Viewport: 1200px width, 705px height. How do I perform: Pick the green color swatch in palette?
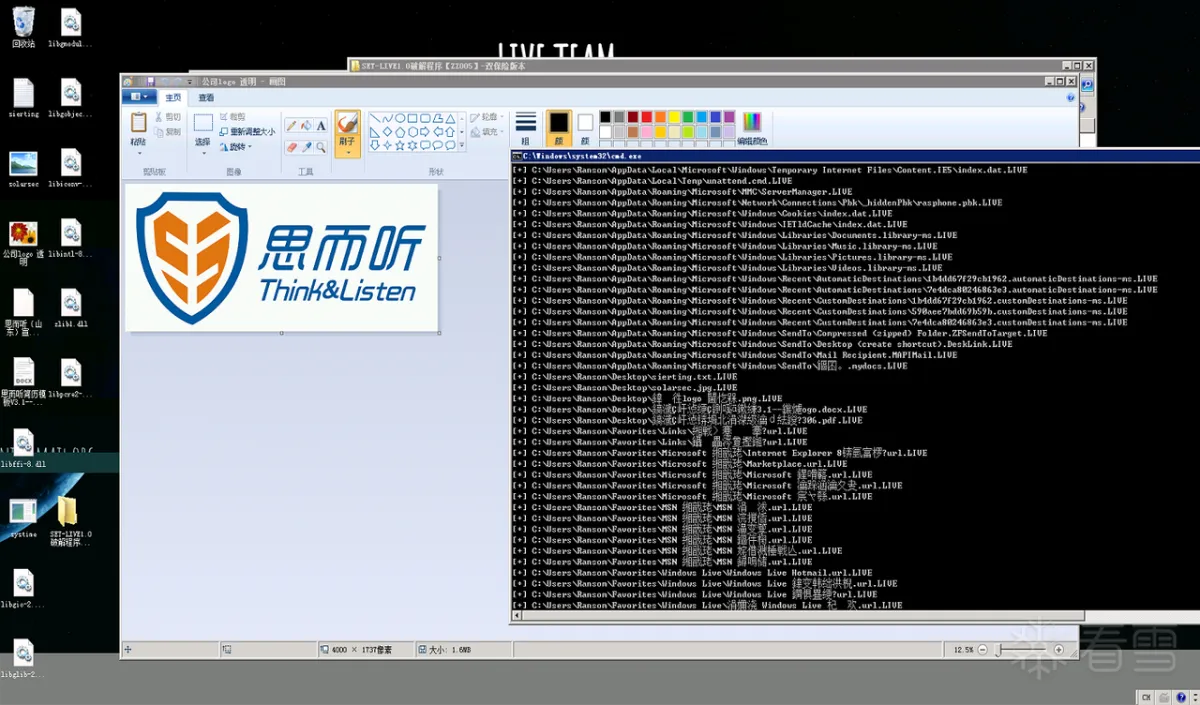[x=689, y=117]
